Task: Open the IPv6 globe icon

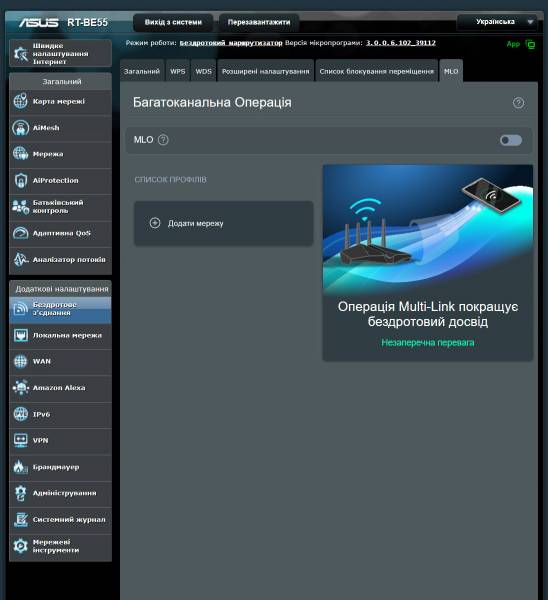Action: pos(21,414)
